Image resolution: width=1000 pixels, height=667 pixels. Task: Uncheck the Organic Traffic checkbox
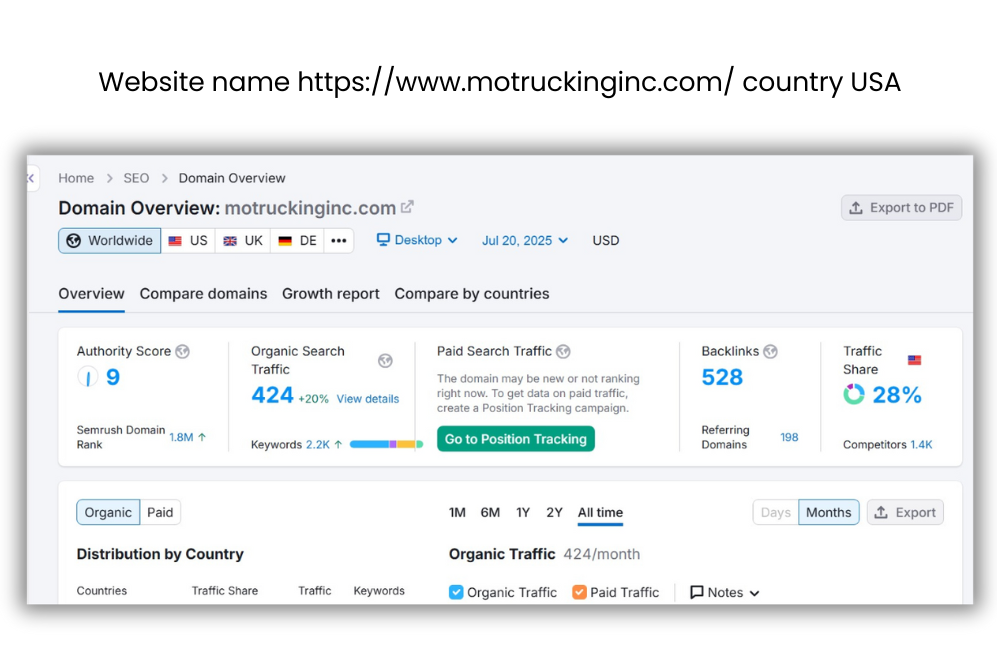pos(456,592)
